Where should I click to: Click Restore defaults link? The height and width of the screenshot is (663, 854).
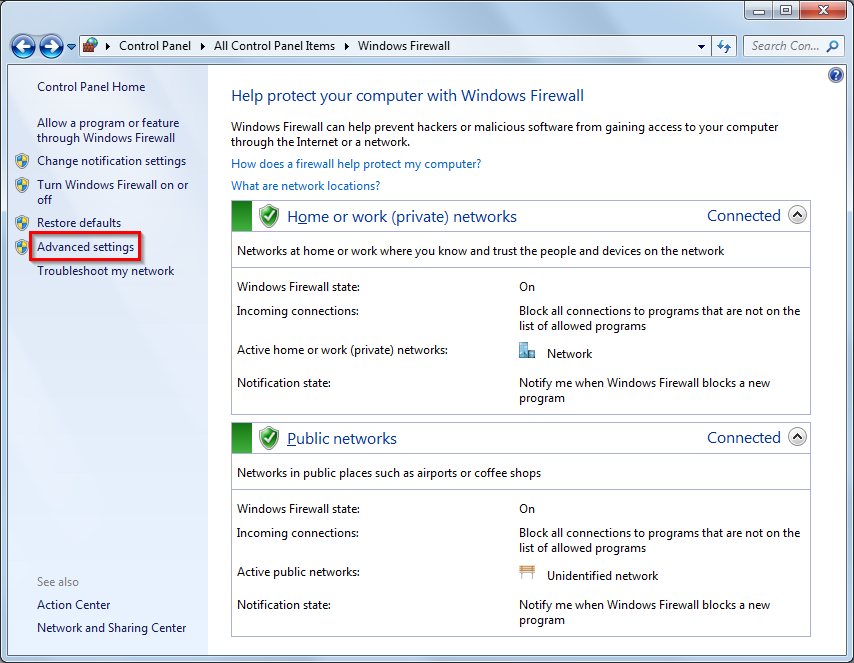tap(79, 223)
